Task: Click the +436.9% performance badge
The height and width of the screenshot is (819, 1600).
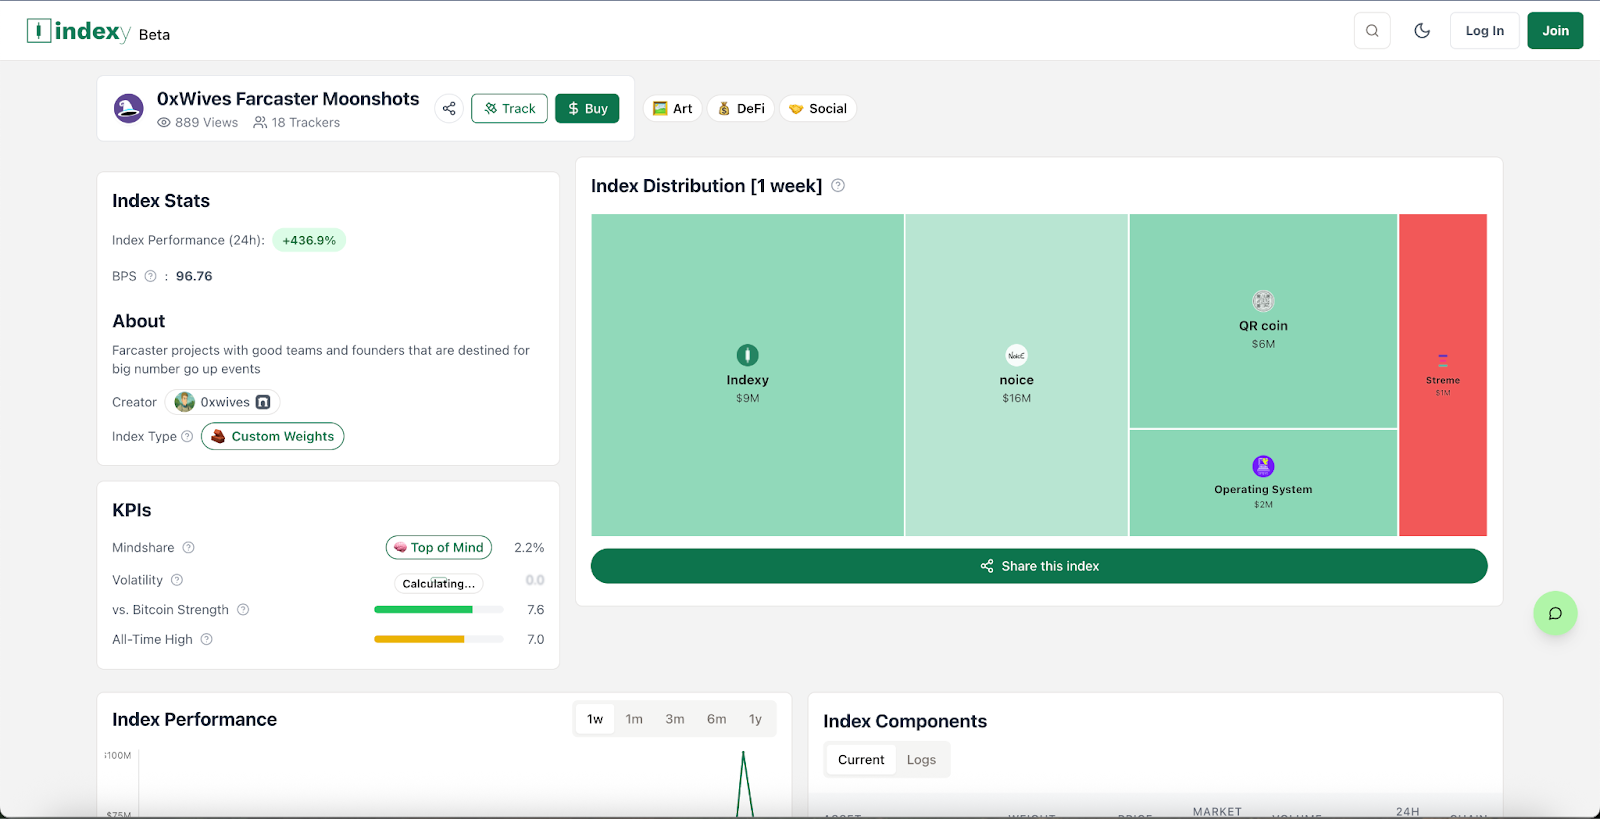Action: [x=309, y=240]
